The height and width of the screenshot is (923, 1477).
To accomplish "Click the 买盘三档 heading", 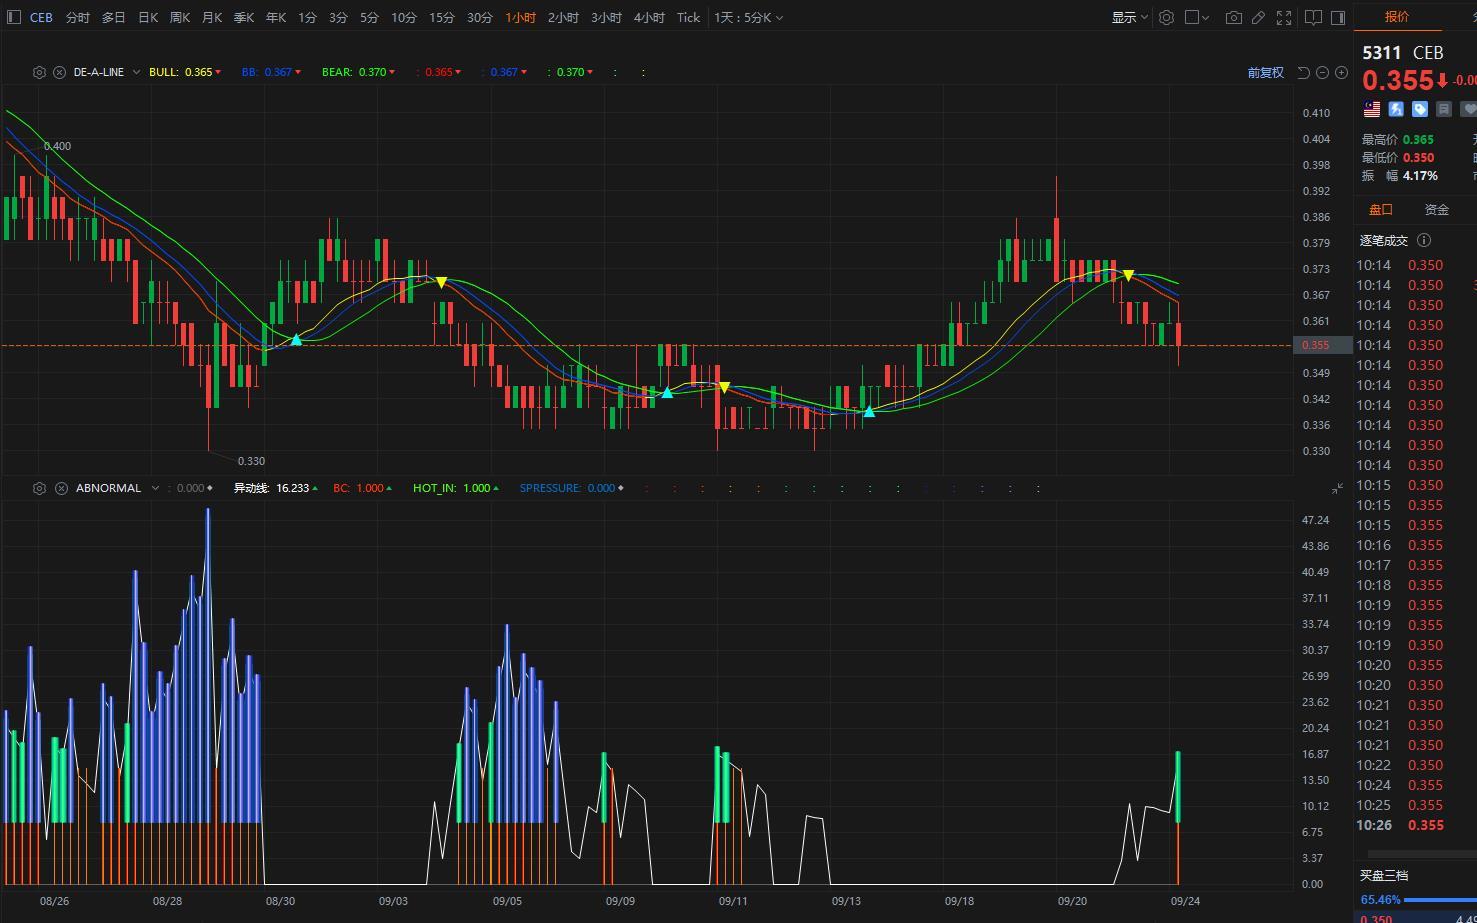I will pyautogui.click(x=1384, y=875).
